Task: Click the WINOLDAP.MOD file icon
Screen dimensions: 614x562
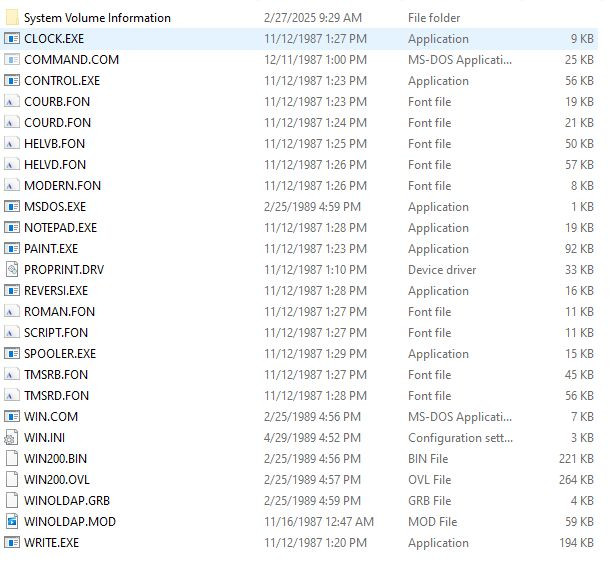Action: [12, 521]
